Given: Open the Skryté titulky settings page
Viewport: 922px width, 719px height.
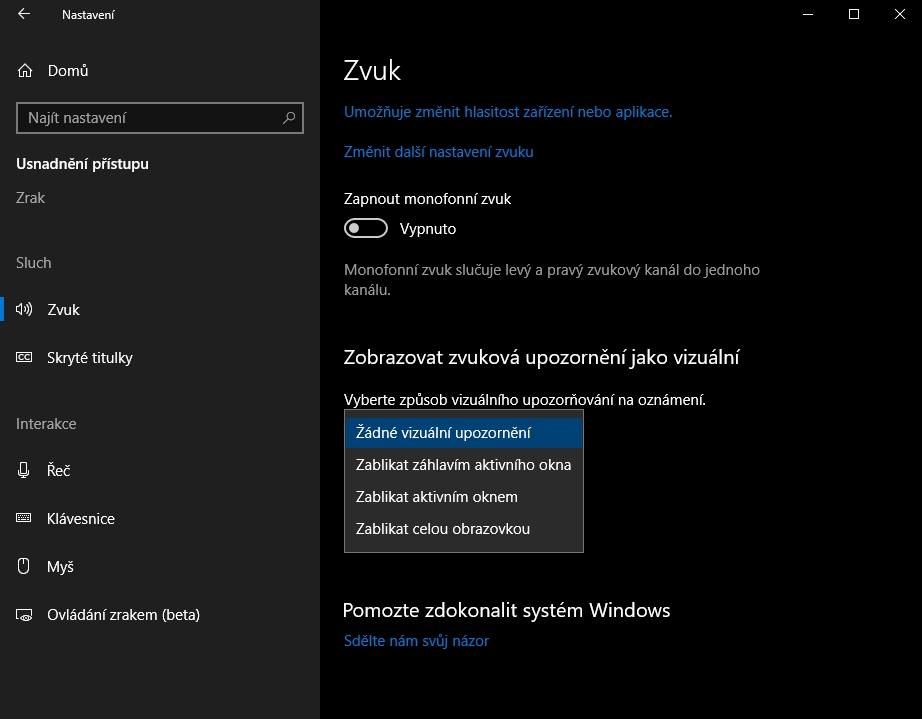Looking at the screenshot, I should pos(90,358).
